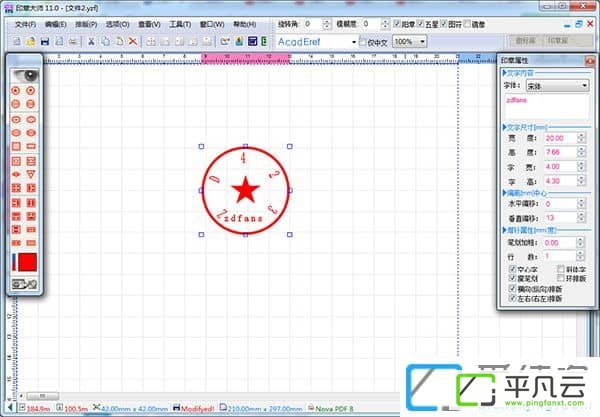The height and width of the screenshot is (417, 600).
Task: Open the AcadEref font dropdown
Action: [354, 42]
